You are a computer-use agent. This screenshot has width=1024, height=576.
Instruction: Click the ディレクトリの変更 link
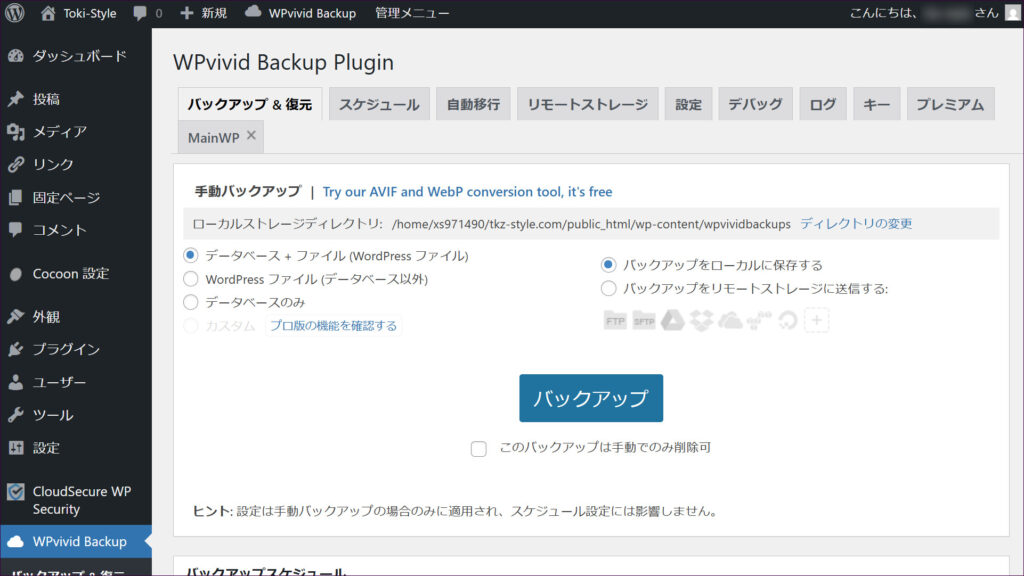tap(856, 224)
